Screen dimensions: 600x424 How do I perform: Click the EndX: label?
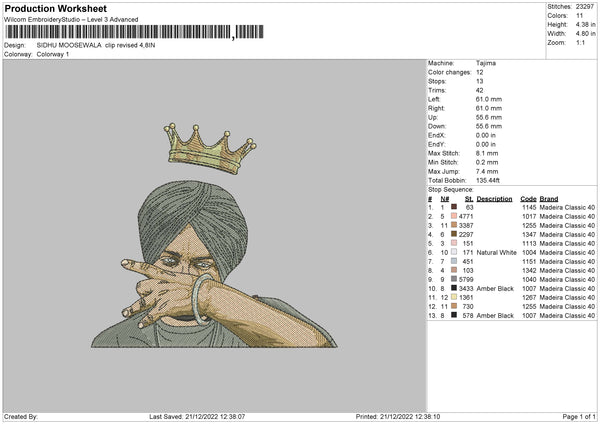[x=437, y=135]
